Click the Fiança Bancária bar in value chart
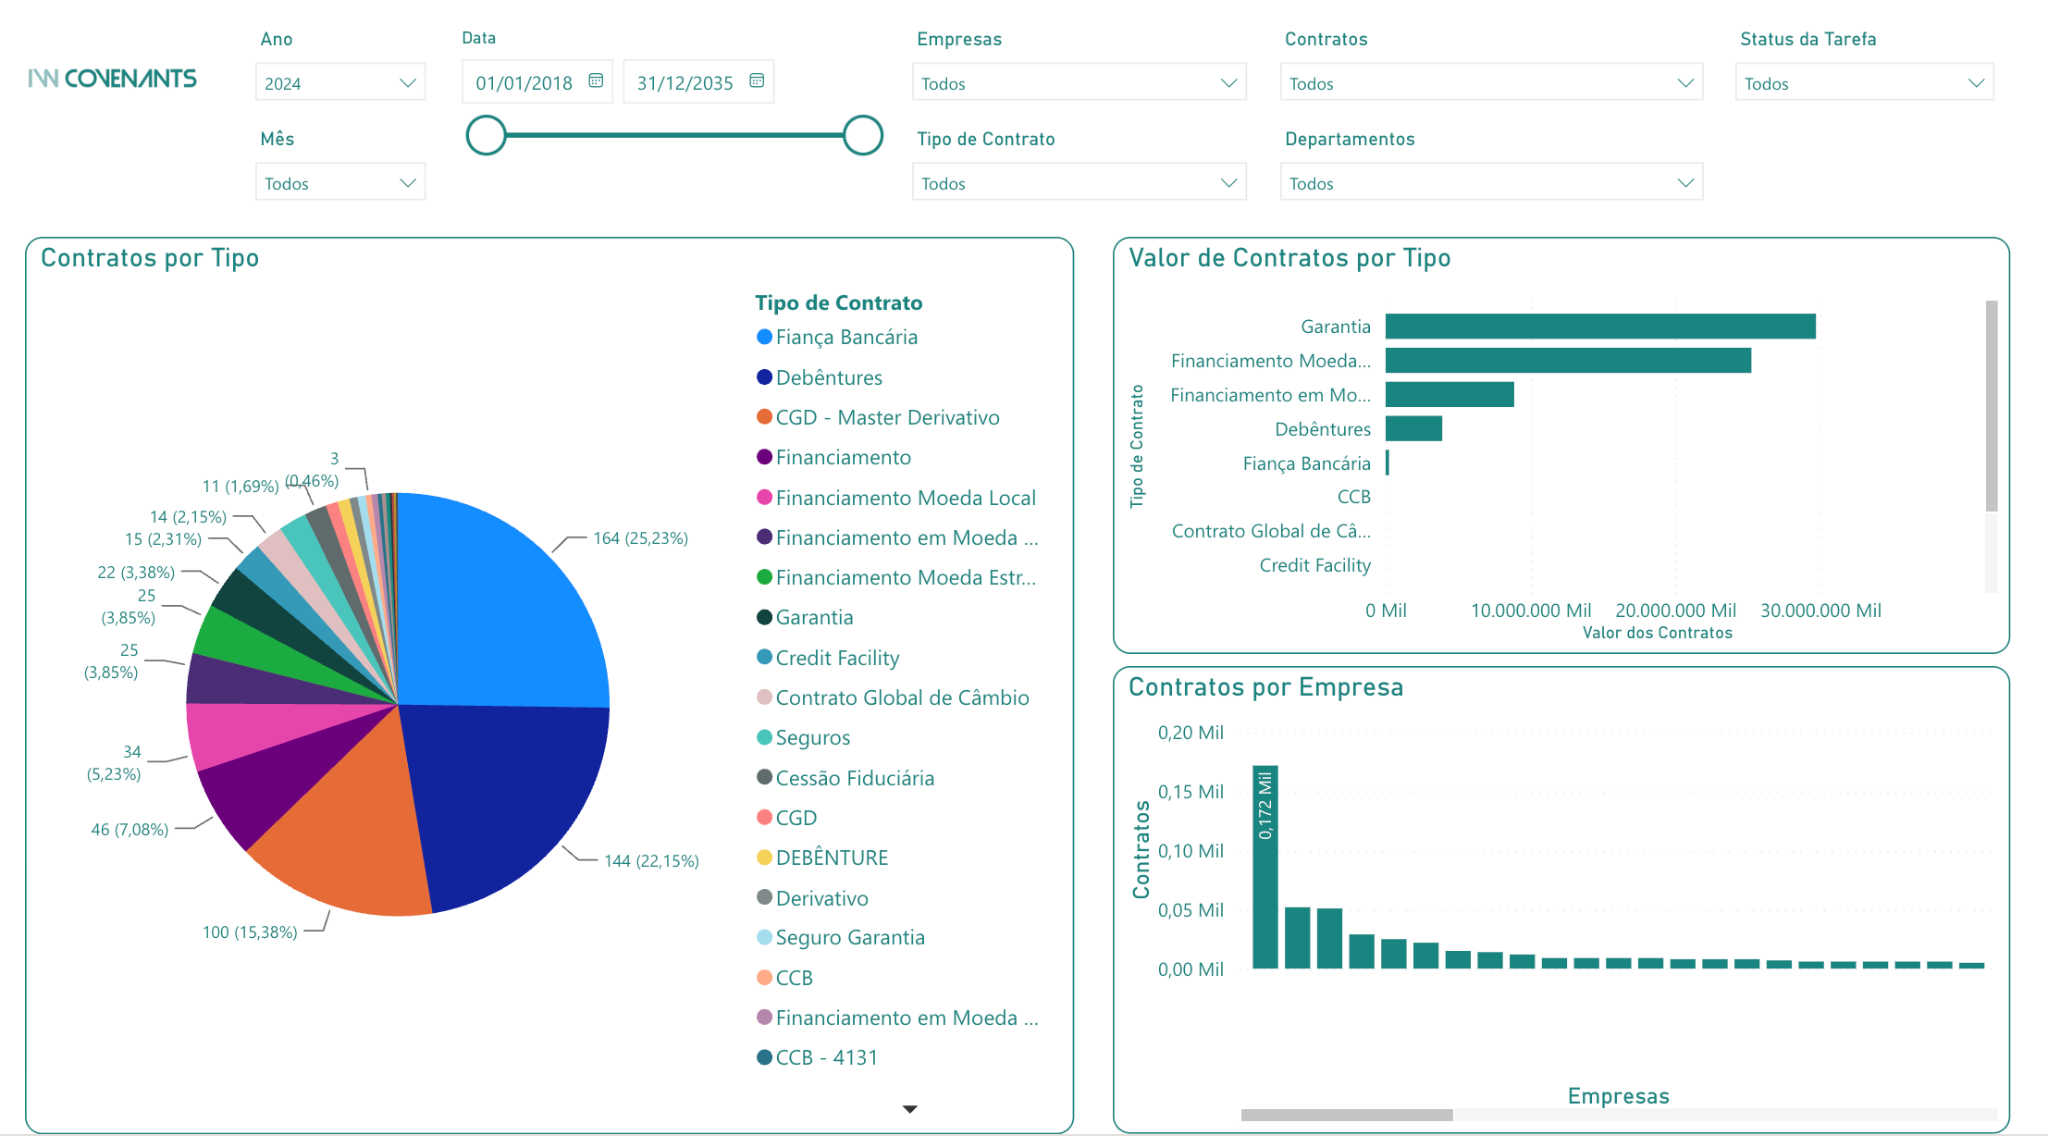The image size is (2048, 1136). [1387, 462]
